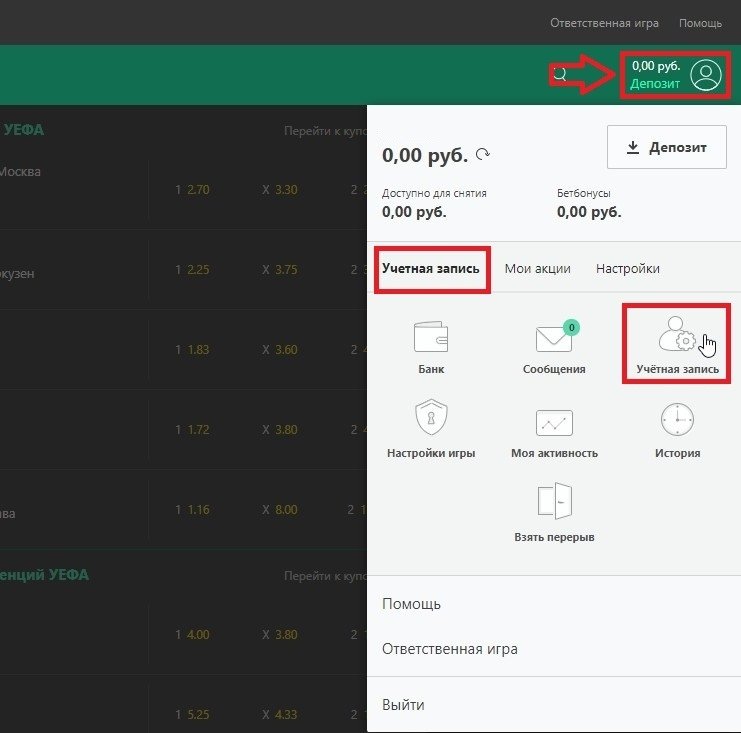
Task: Open Настройки игры shield icon
Action: pos(431,421)
